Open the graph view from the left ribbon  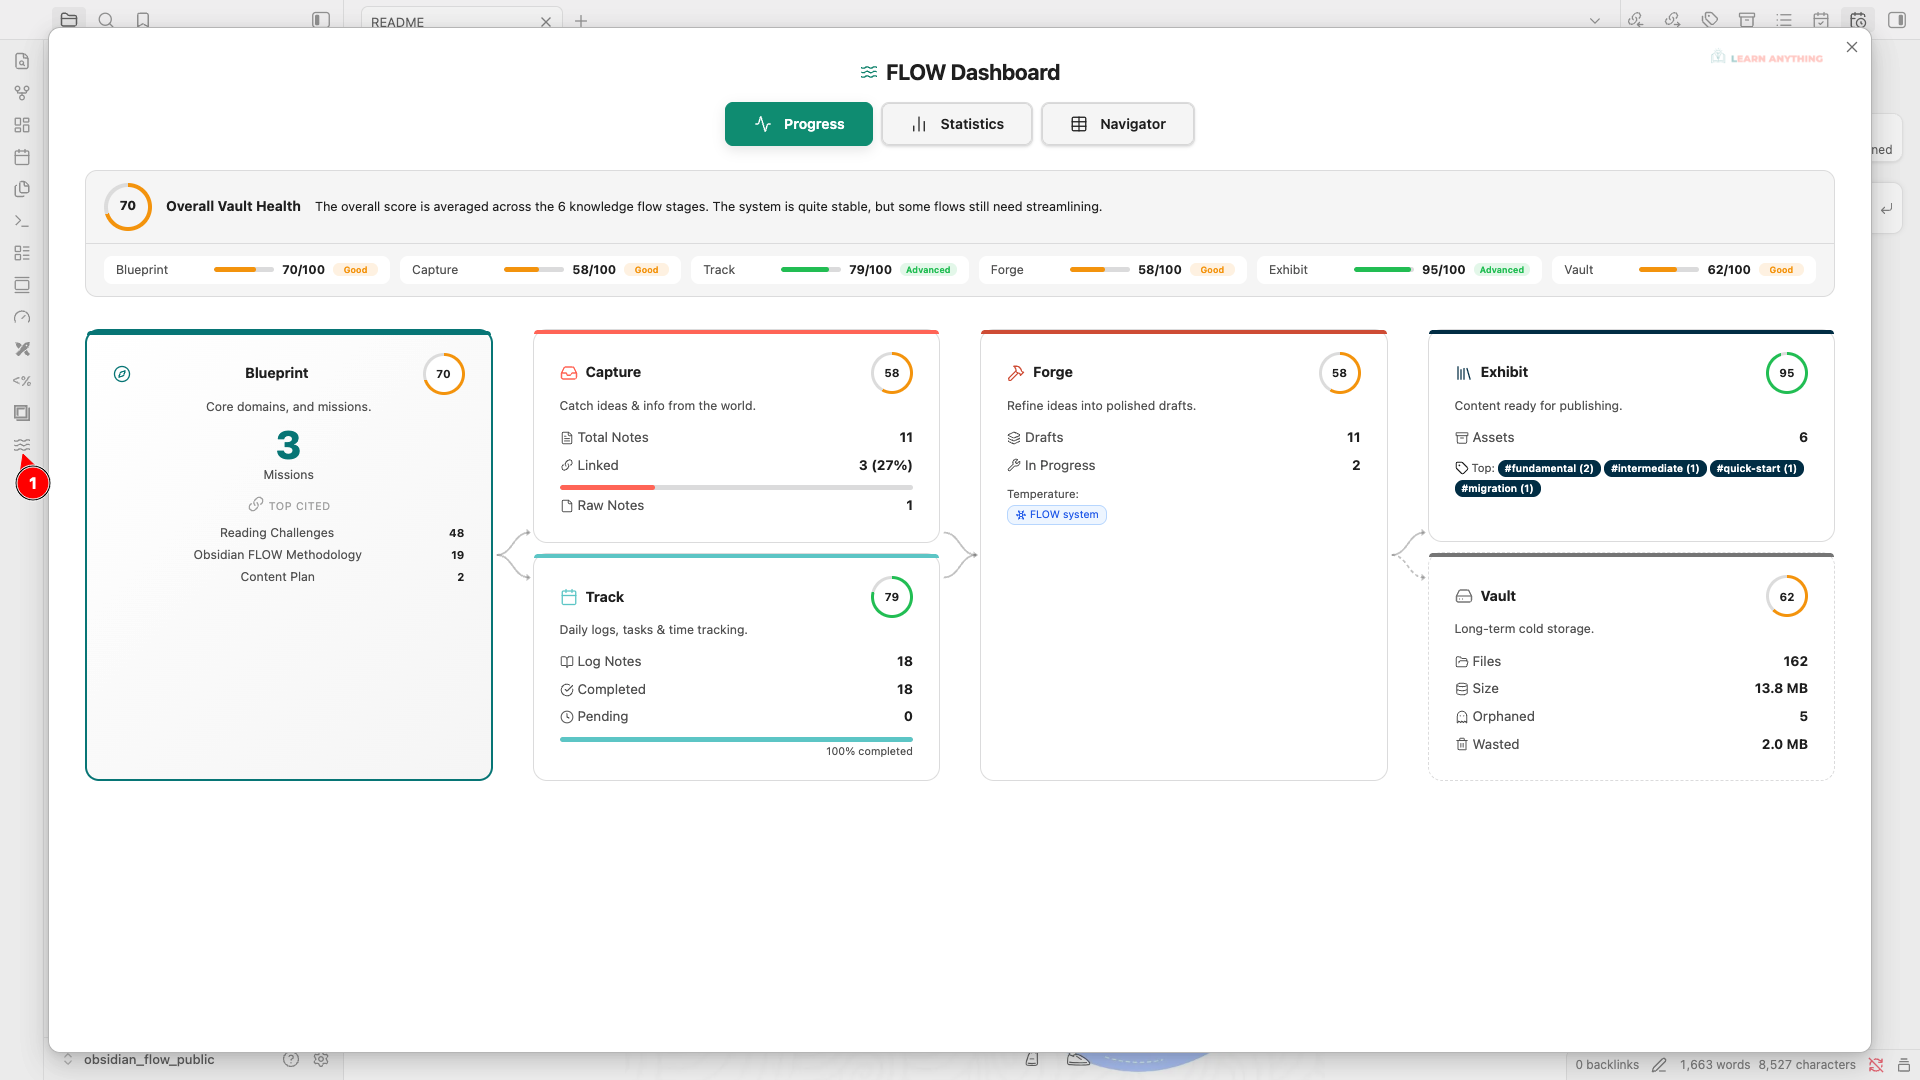click(22, 93)
